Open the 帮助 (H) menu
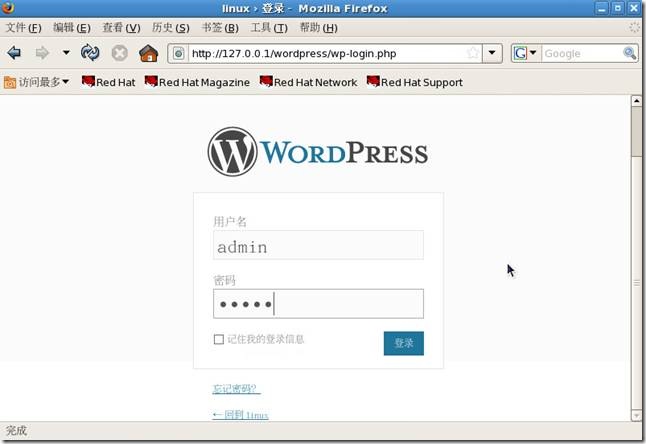 (x=318, y=28)
